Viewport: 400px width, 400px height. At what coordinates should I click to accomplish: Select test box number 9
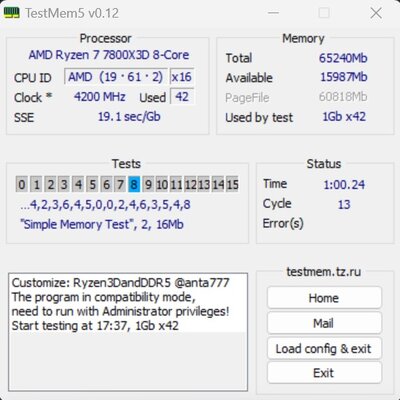(x=148, y=184)
